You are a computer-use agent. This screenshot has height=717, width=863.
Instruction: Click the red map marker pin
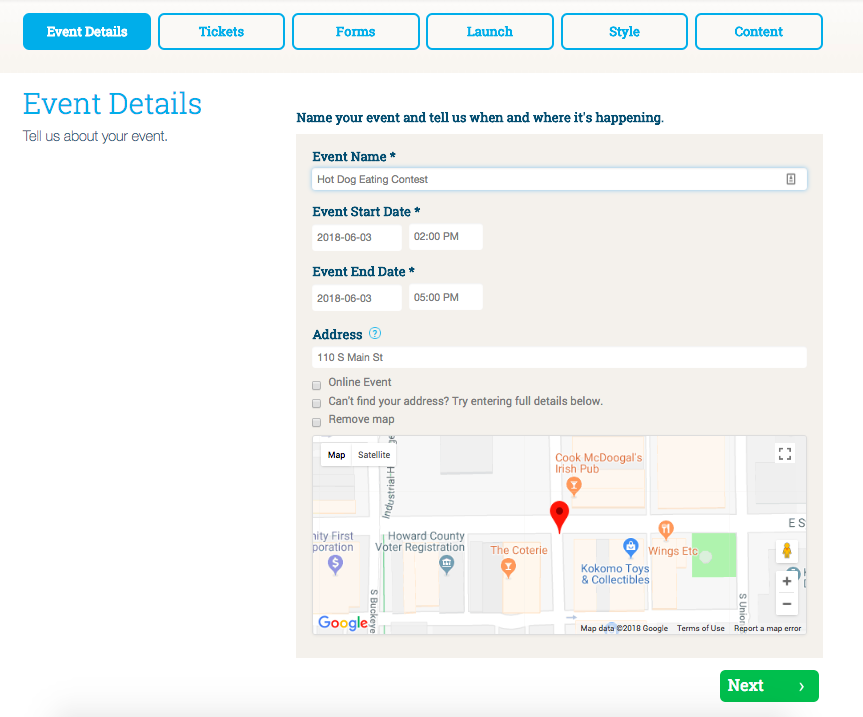point(559,513)
